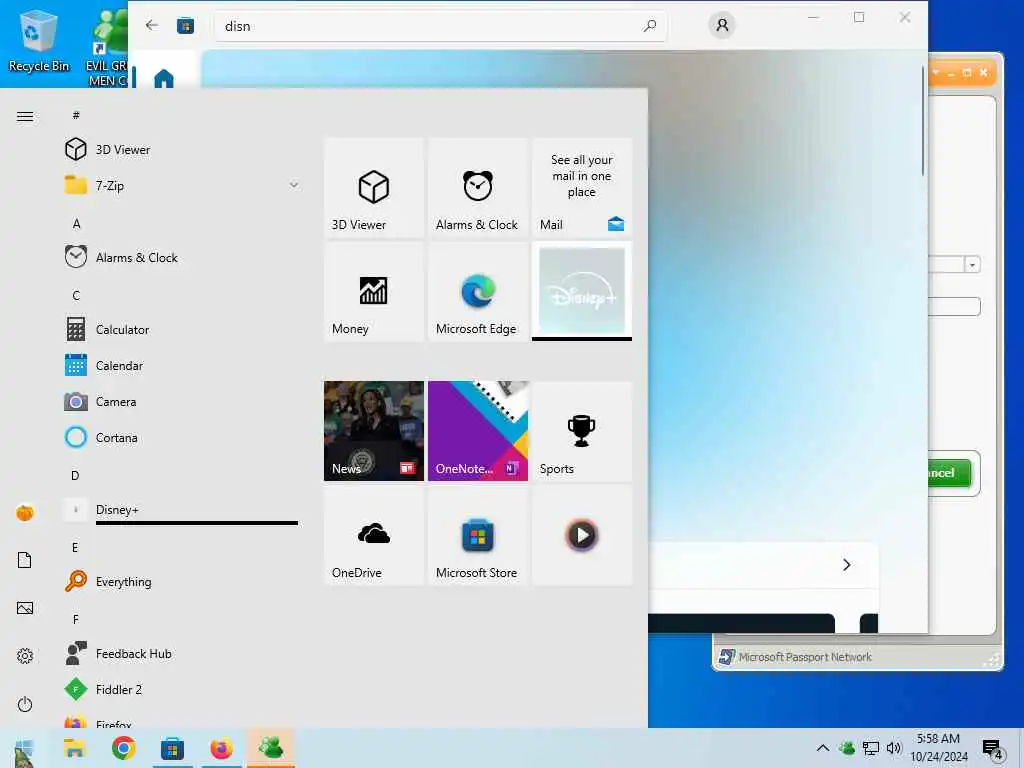Jump to letter A section header

pyautogui.click(x=76, y=224)
